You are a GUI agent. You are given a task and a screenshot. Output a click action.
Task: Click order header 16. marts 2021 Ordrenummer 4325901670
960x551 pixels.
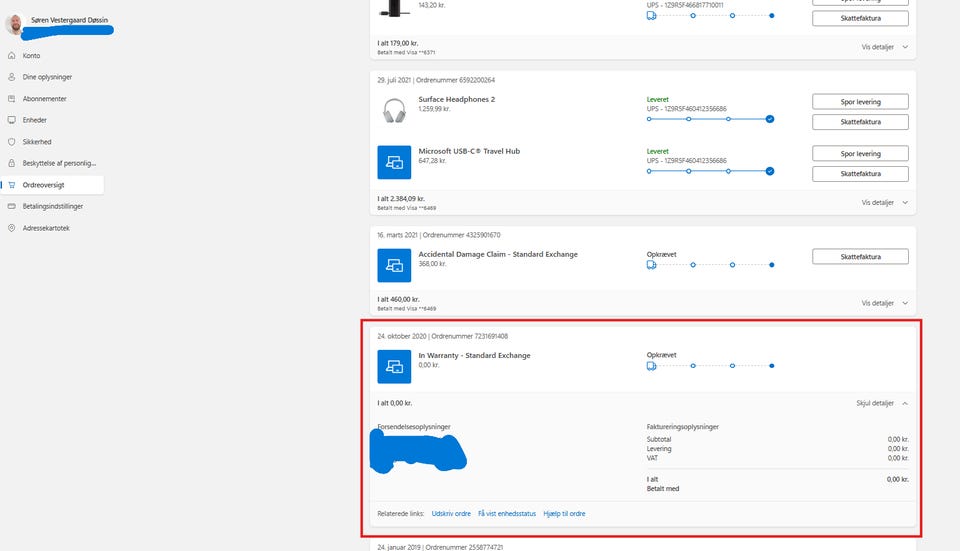coord(438,235)
